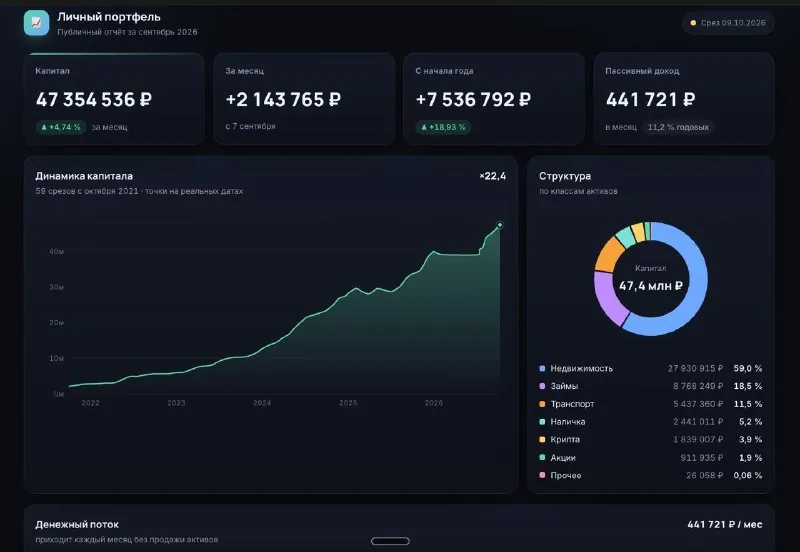This screenshot has height=552, width=800.
Task: Click the Структура panel title
Action: (565, 176)
